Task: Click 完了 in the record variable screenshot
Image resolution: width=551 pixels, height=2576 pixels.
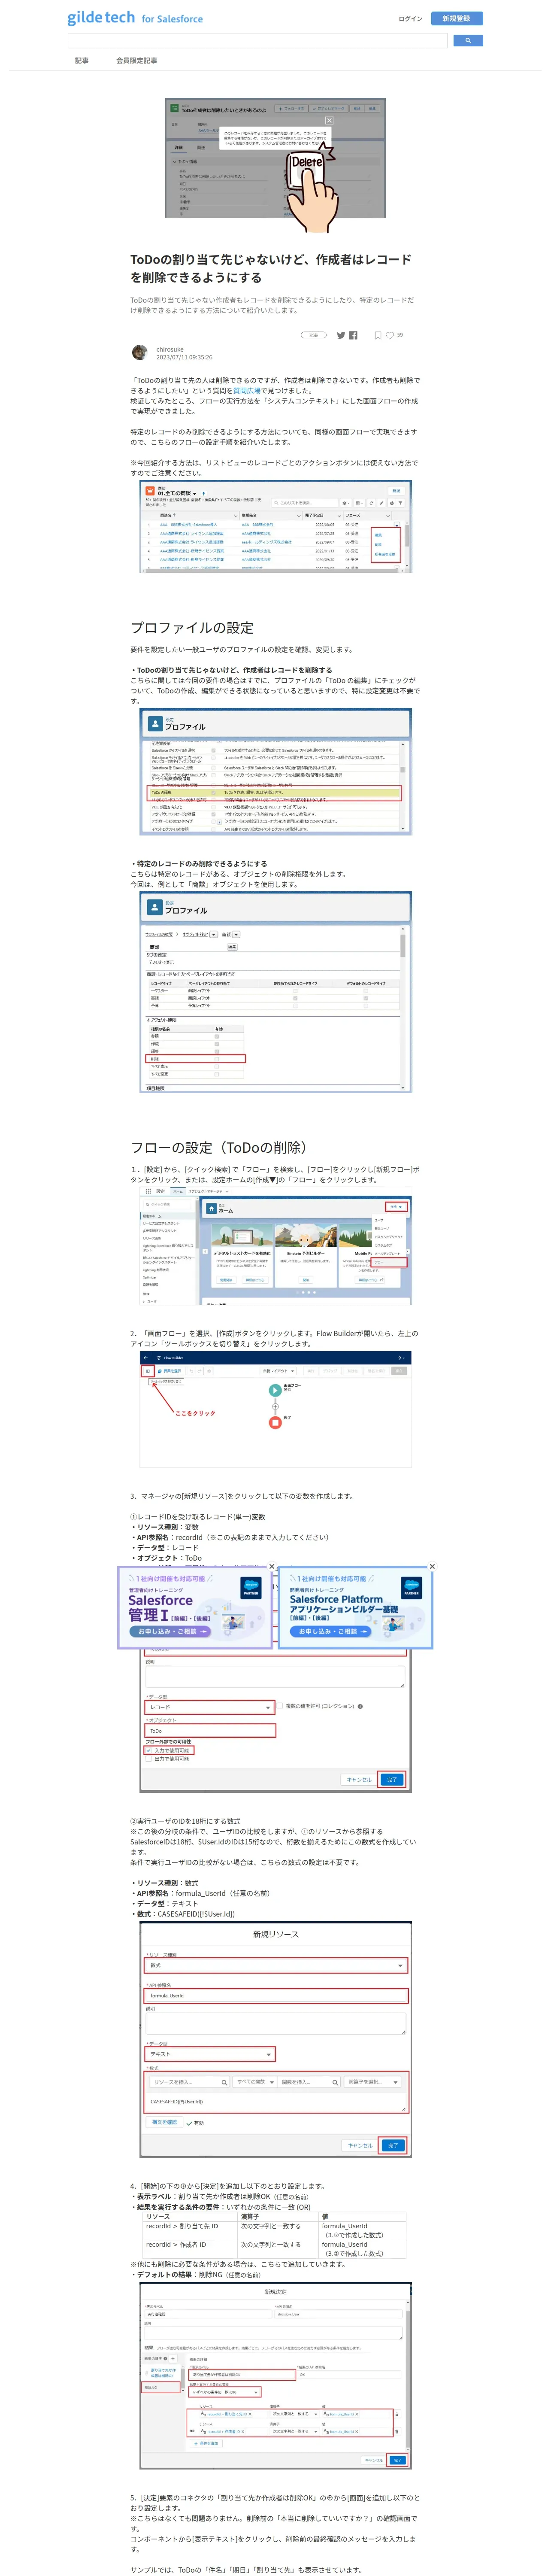Action: [392, 1779]
